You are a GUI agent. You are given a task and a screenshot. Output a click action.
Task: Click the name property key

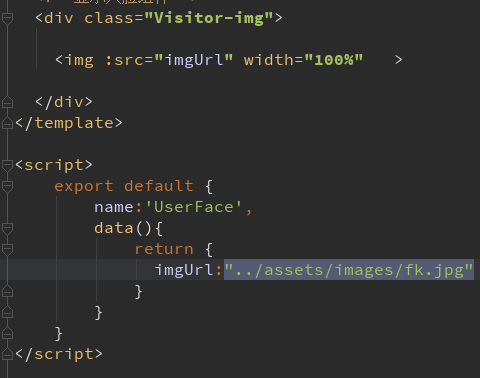tap(114, 207)
